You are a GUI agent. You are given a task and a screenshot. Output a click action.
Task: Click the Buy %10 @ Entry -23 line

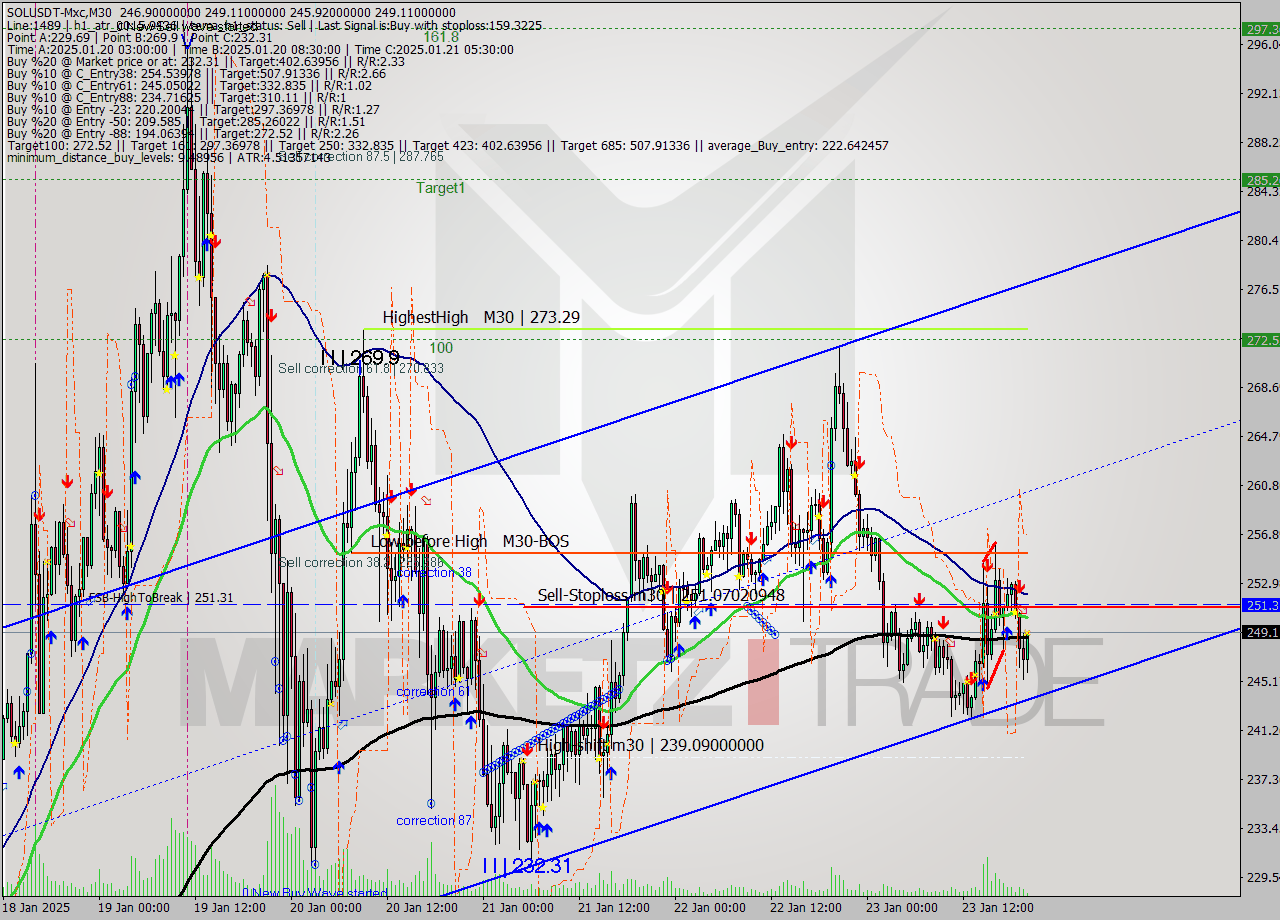(x=193, y=109)
